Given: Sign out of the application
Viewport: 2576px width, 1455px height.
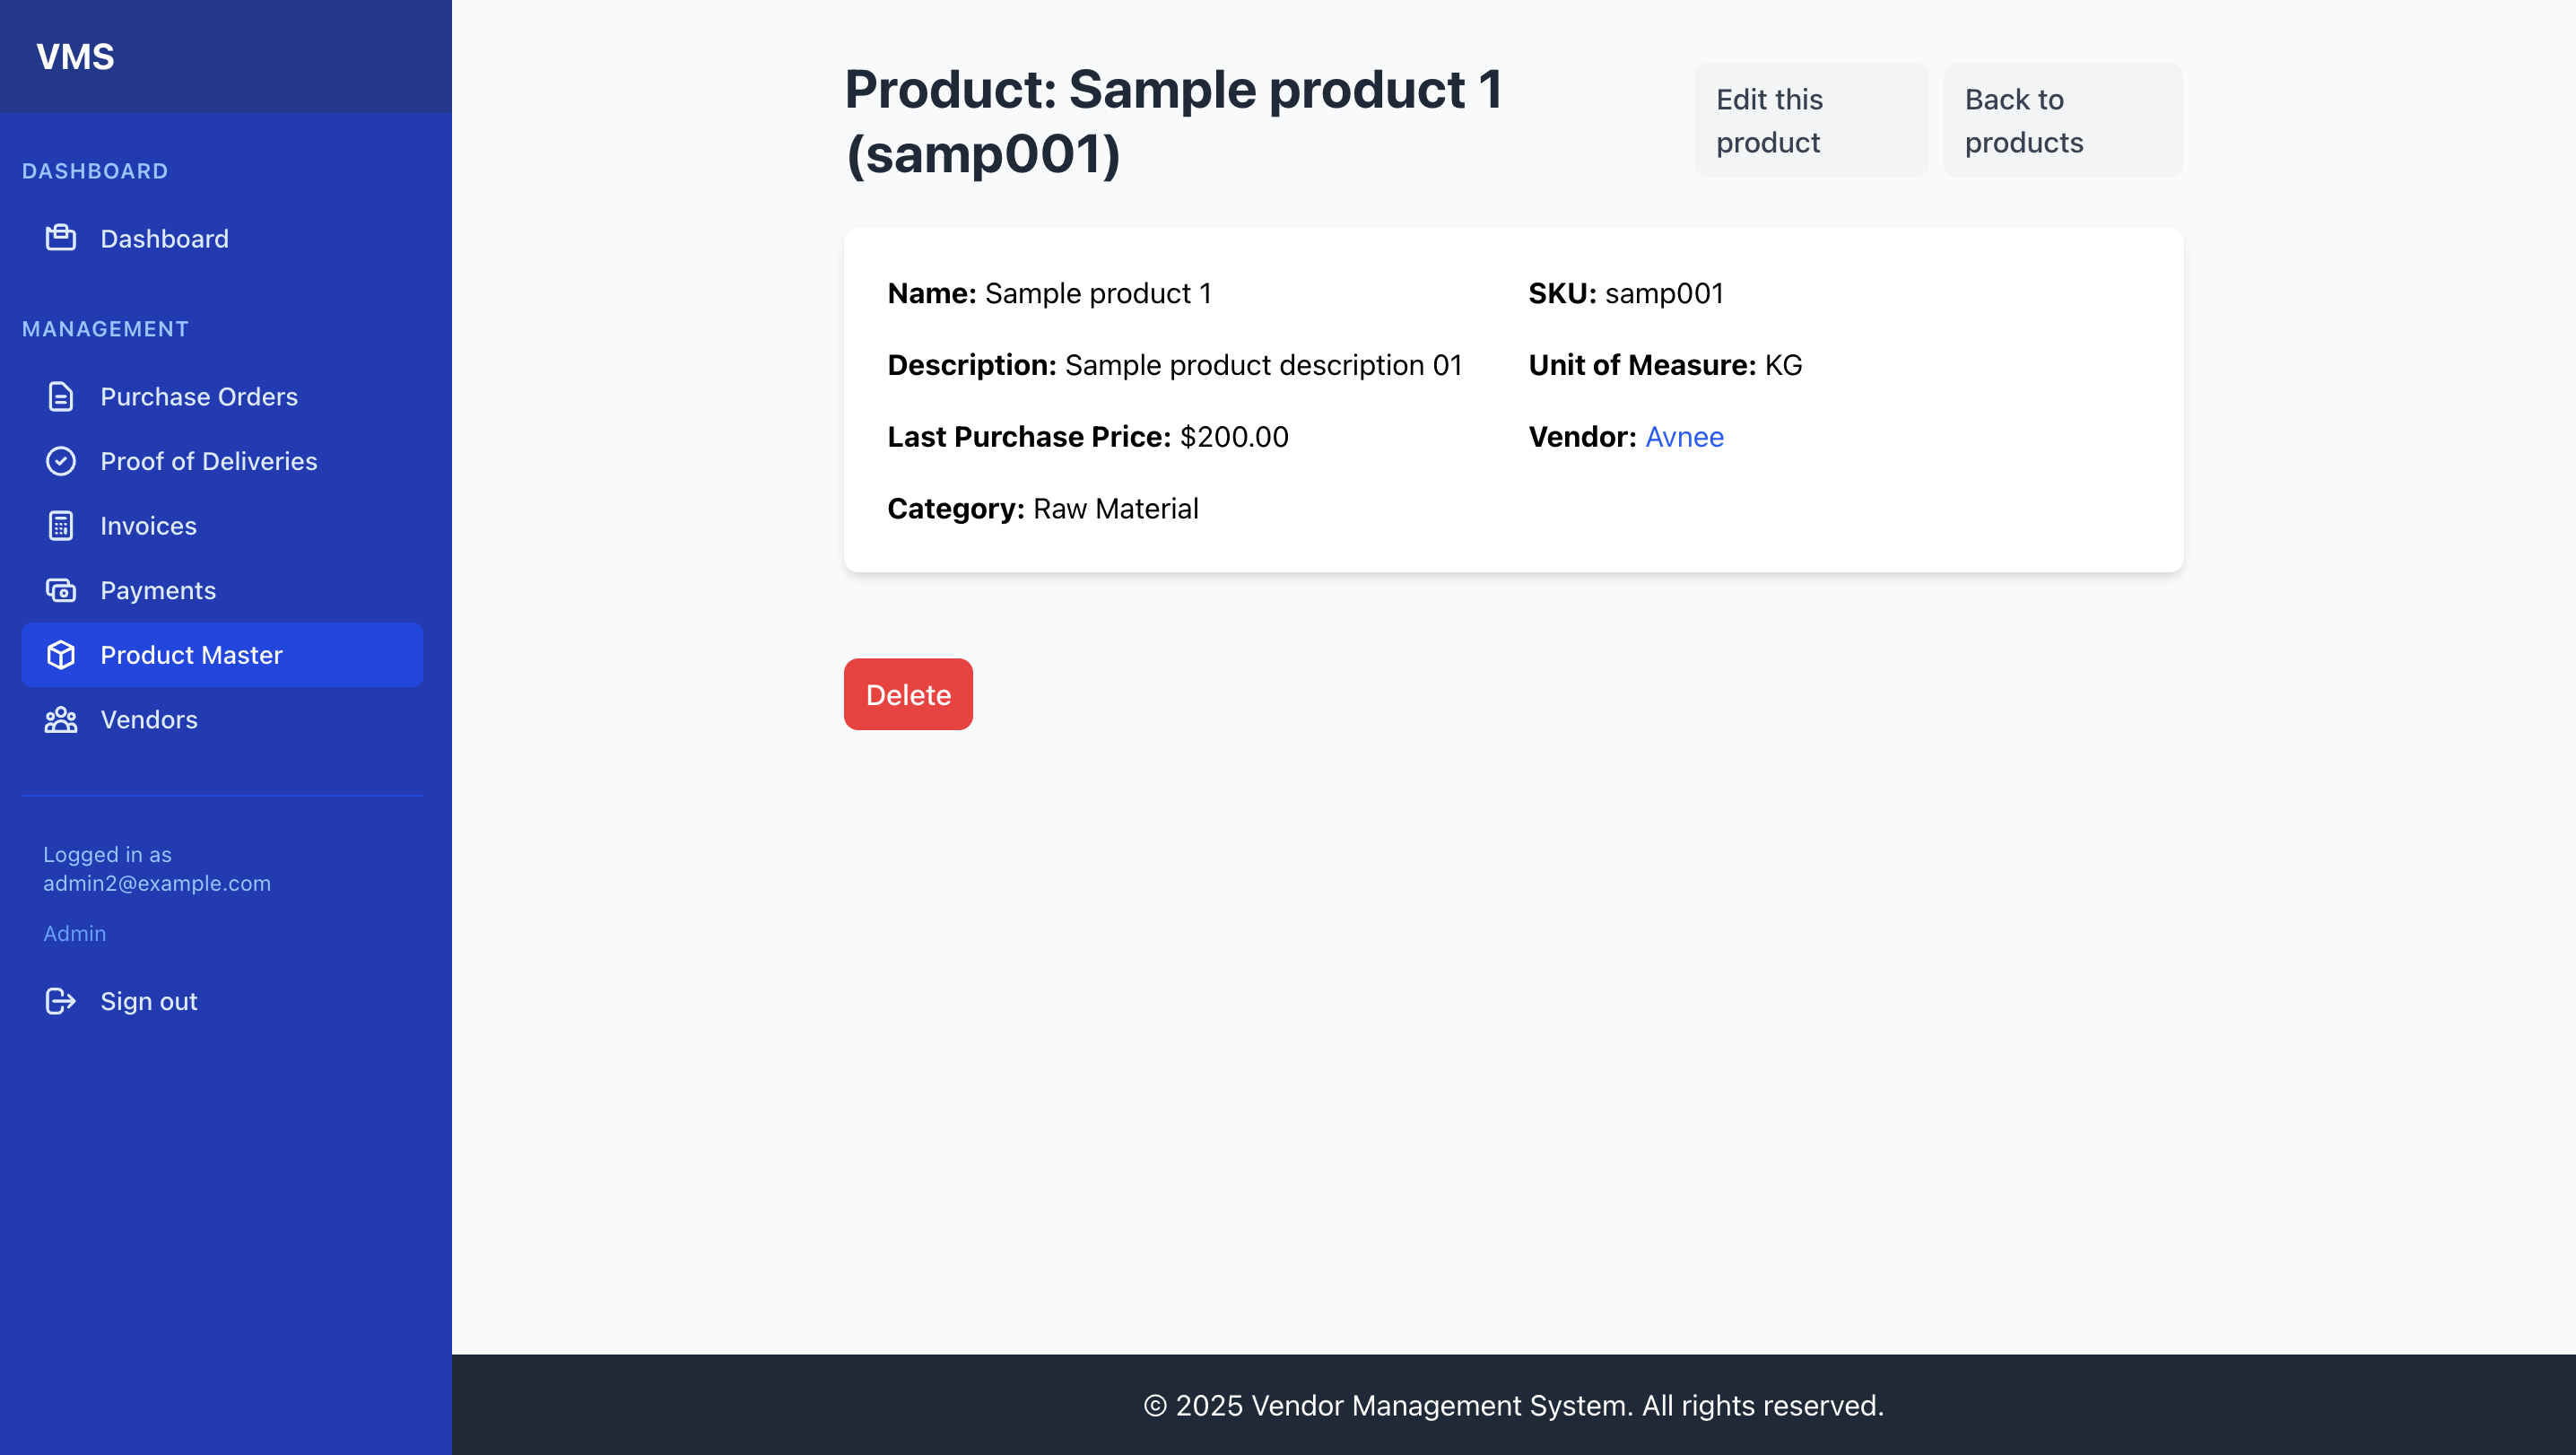Looking at the screenshot, I should (148, 1000).
